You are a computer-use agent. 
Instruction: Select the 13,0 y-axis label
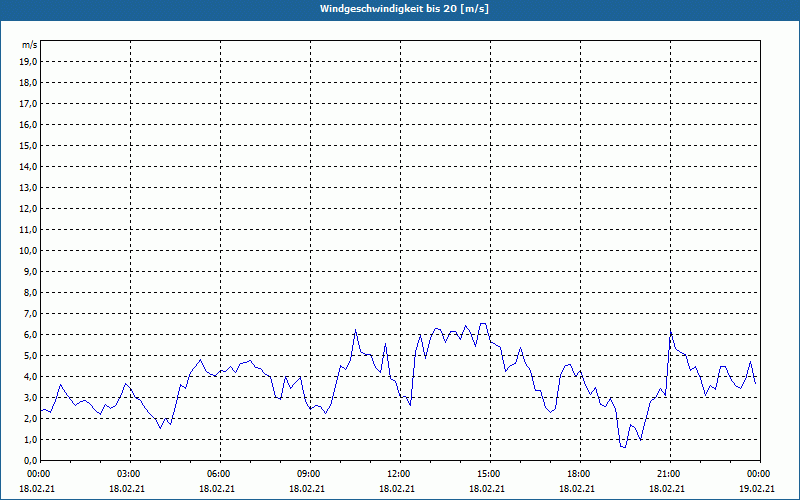[29, 188]
